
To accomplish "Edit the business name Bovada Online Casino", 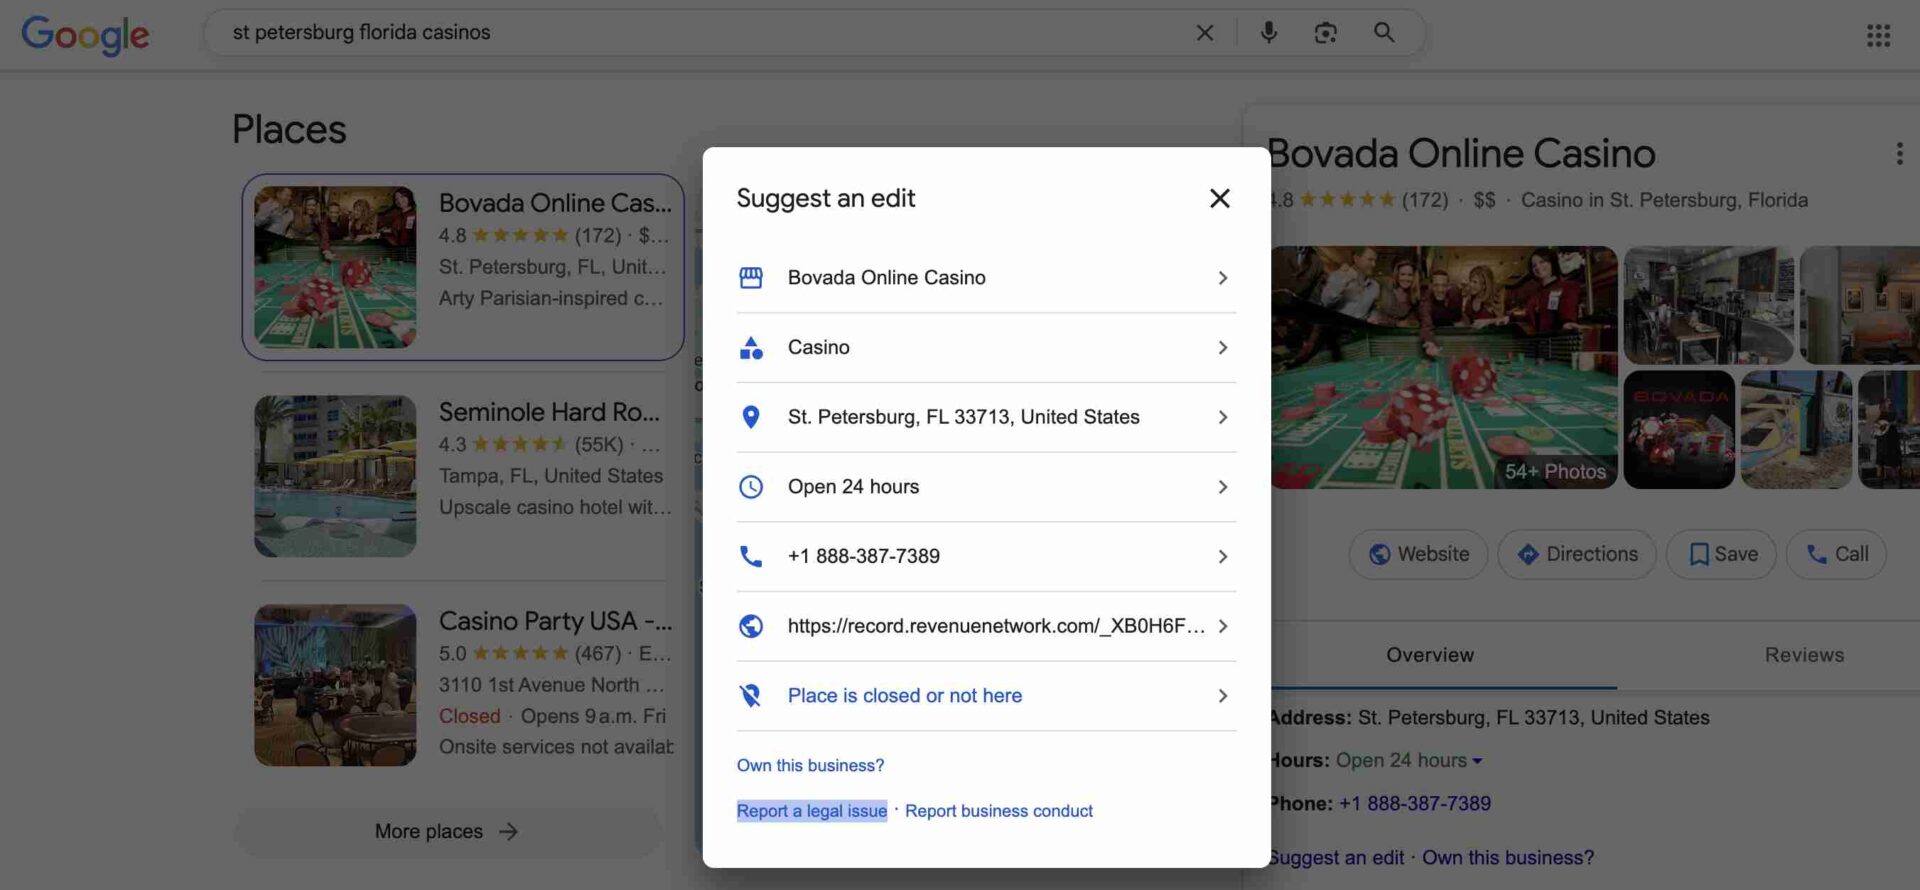I will (985, 278).
